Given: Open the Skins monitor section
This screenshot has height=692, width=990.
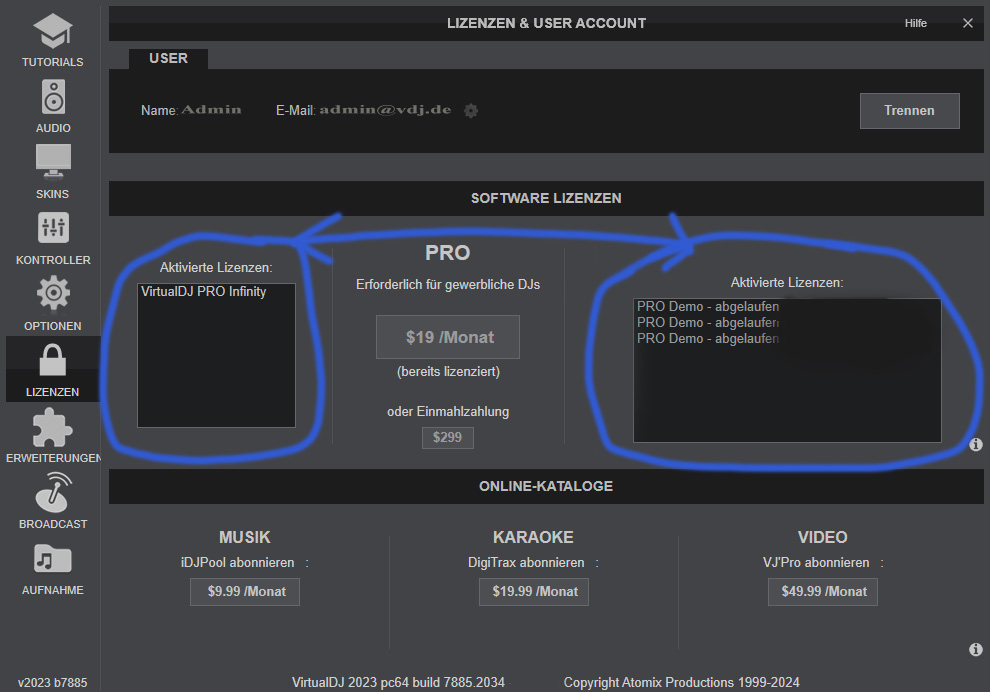Looking at the screenshot, I should 53,172.
